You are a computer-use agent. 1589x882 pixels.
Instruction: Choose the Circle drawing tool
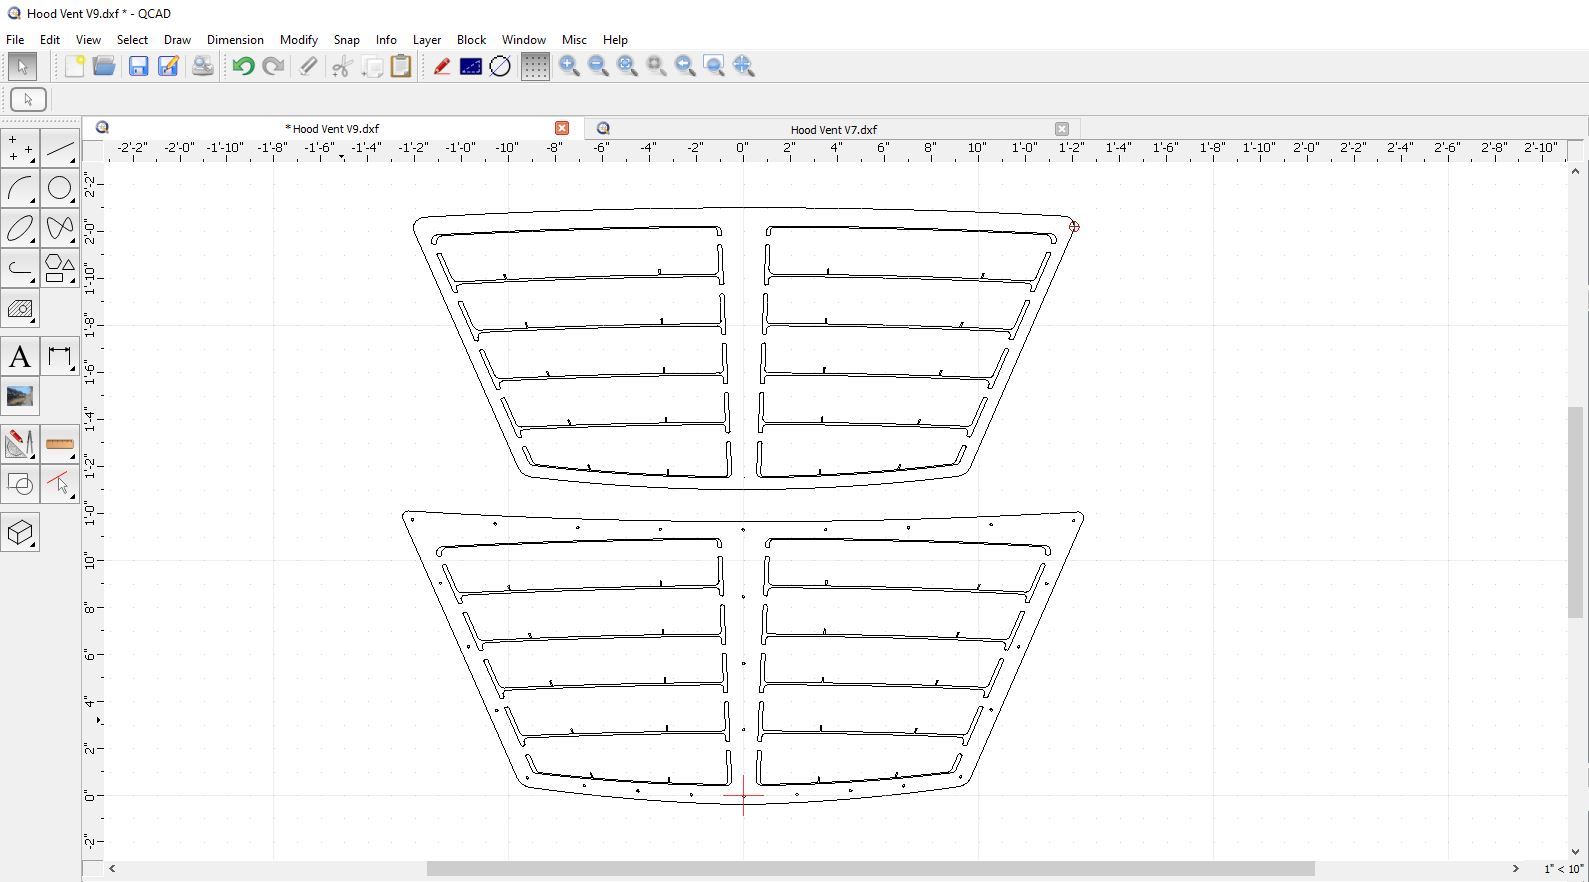(60, 188)
